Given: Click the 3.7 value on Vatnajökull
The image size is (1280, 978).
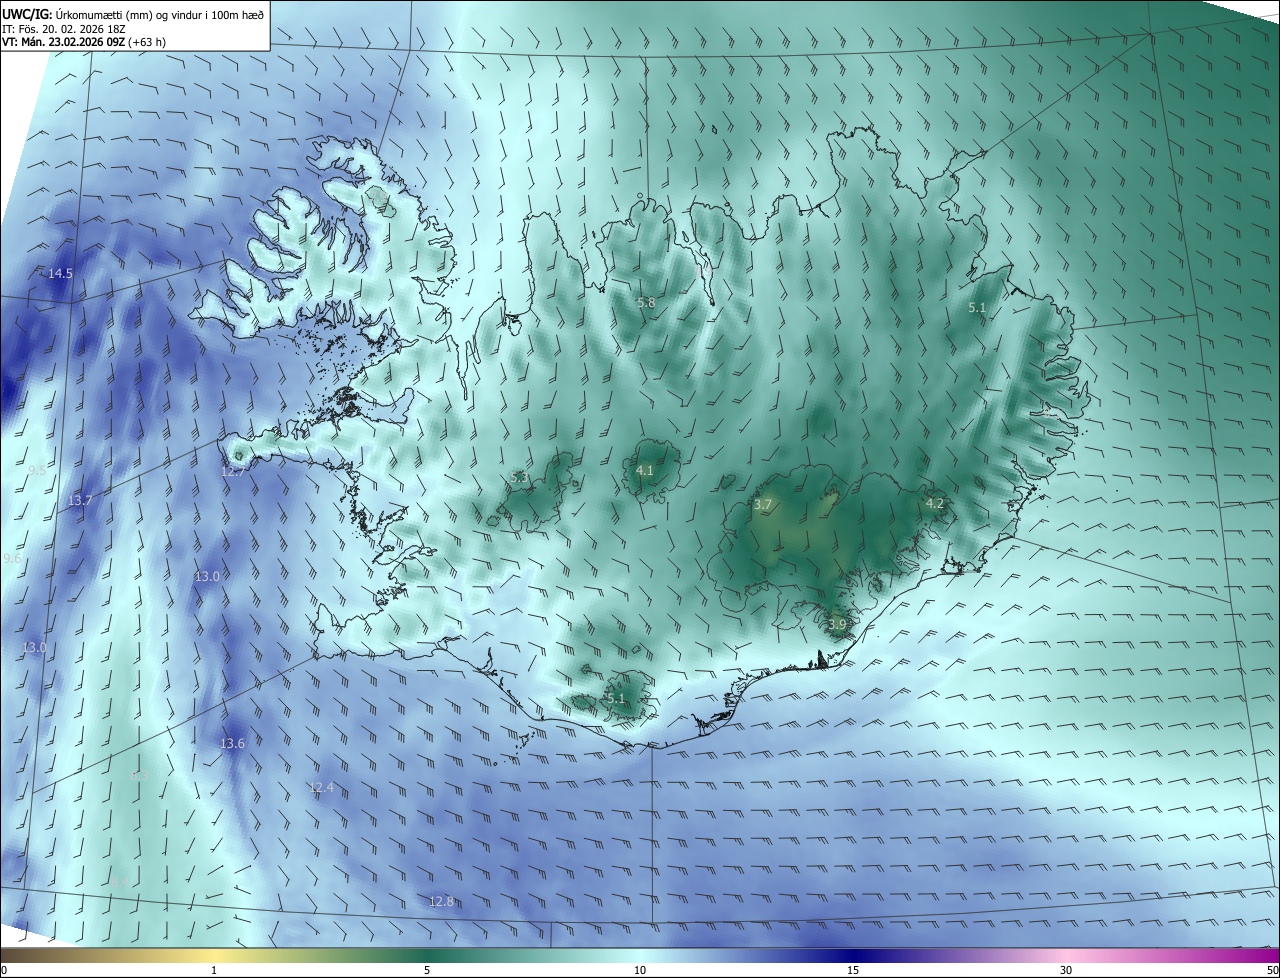Looking at the screenshot, I should (x=763, y=505).
